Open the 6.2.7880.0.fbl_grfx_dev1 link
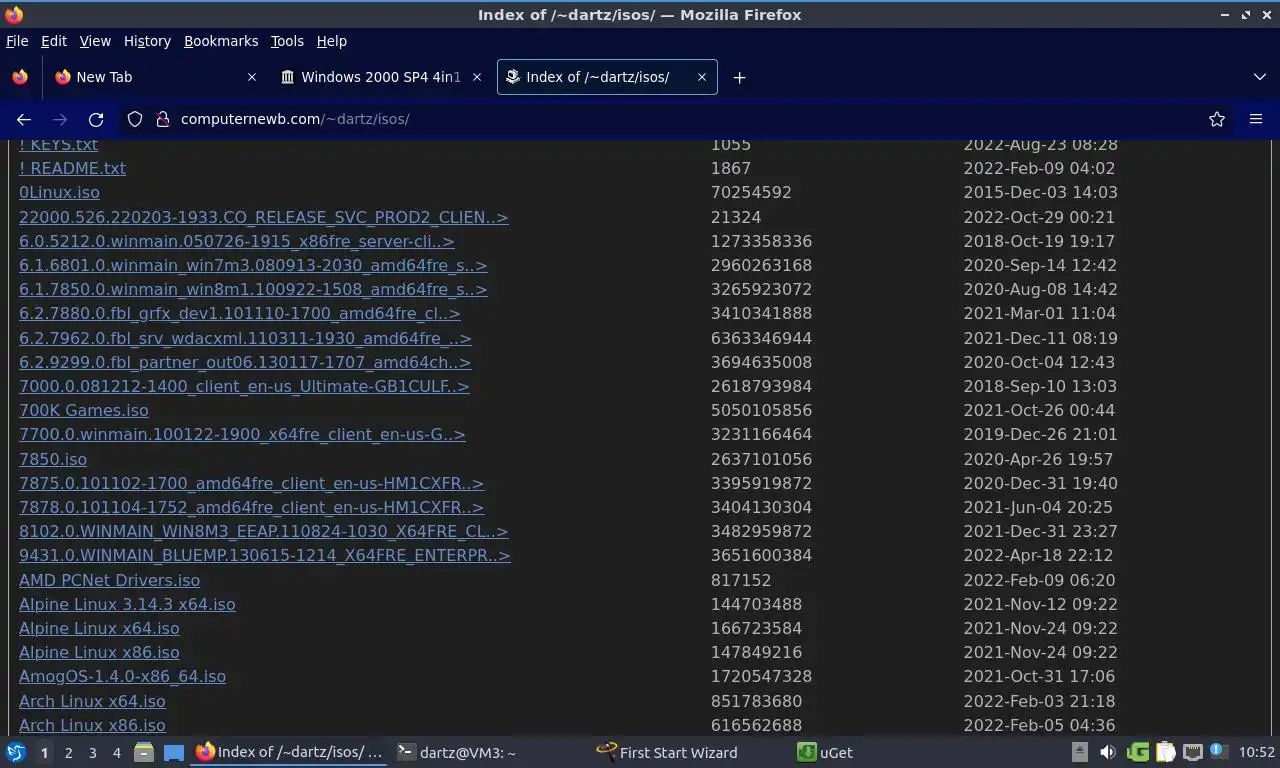The height and width of the screenshot is (768, 1280). click(x=240, y=313)
